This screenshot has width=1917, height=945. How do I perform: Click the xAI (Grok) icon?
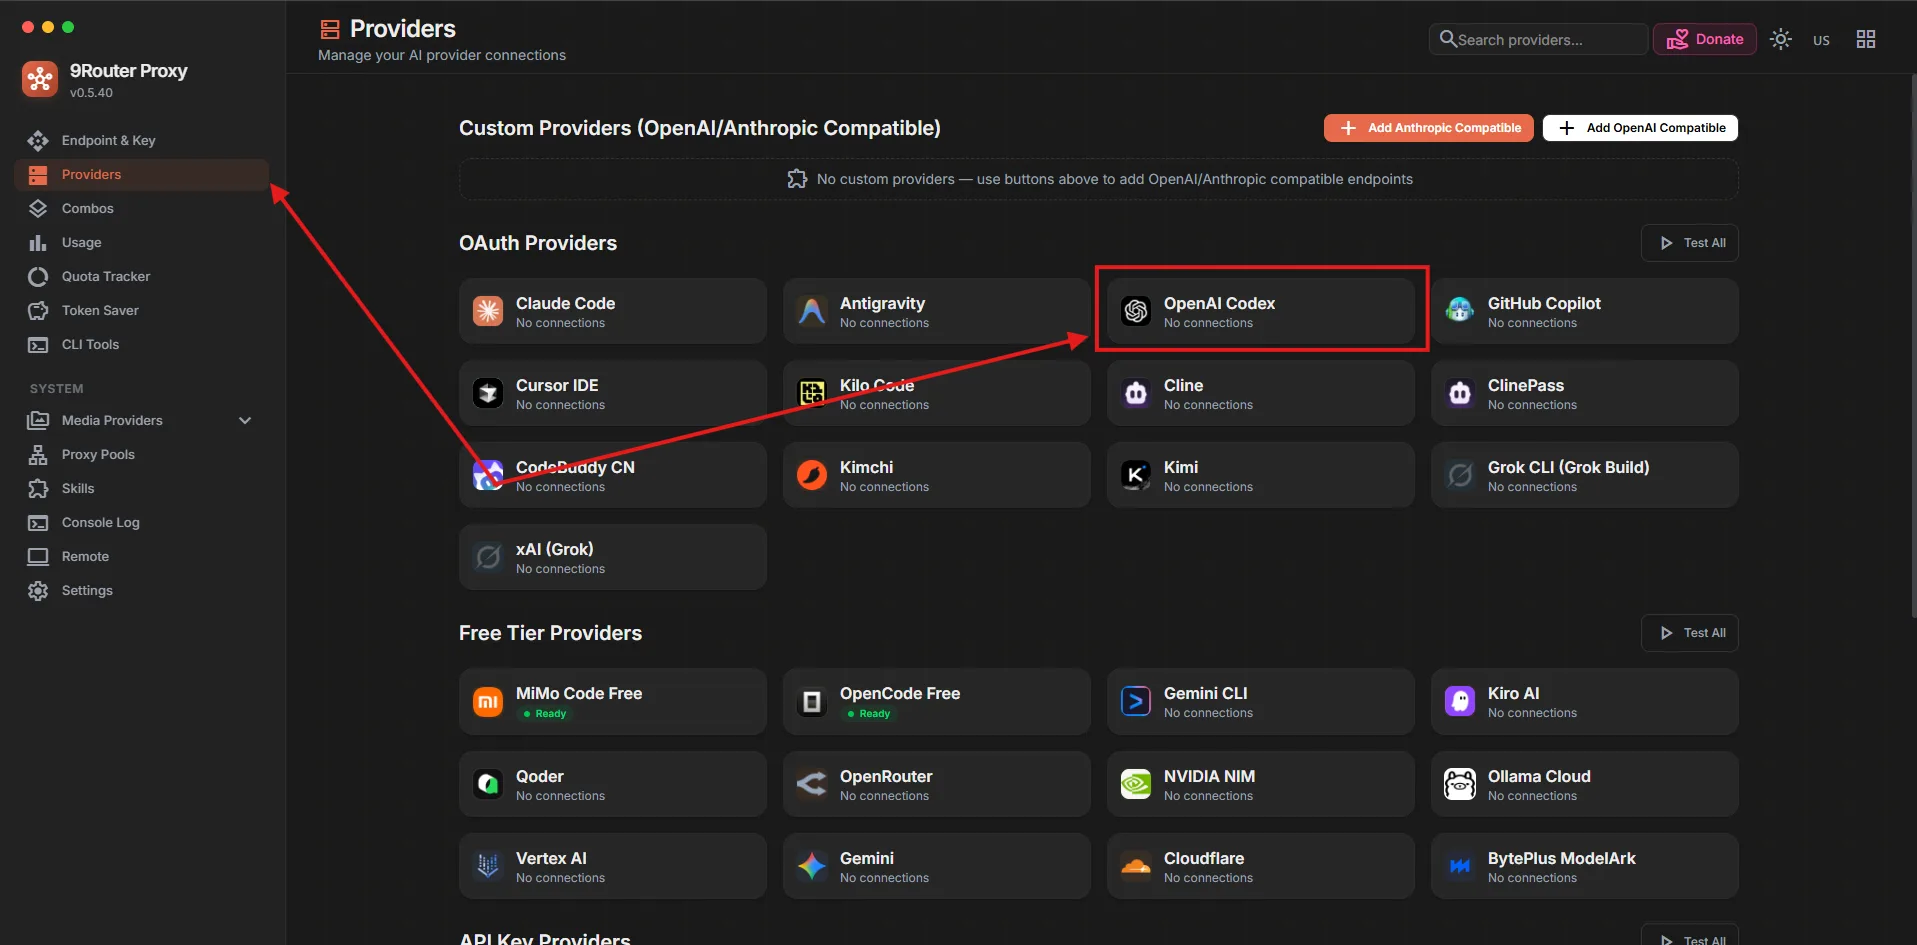488,557
